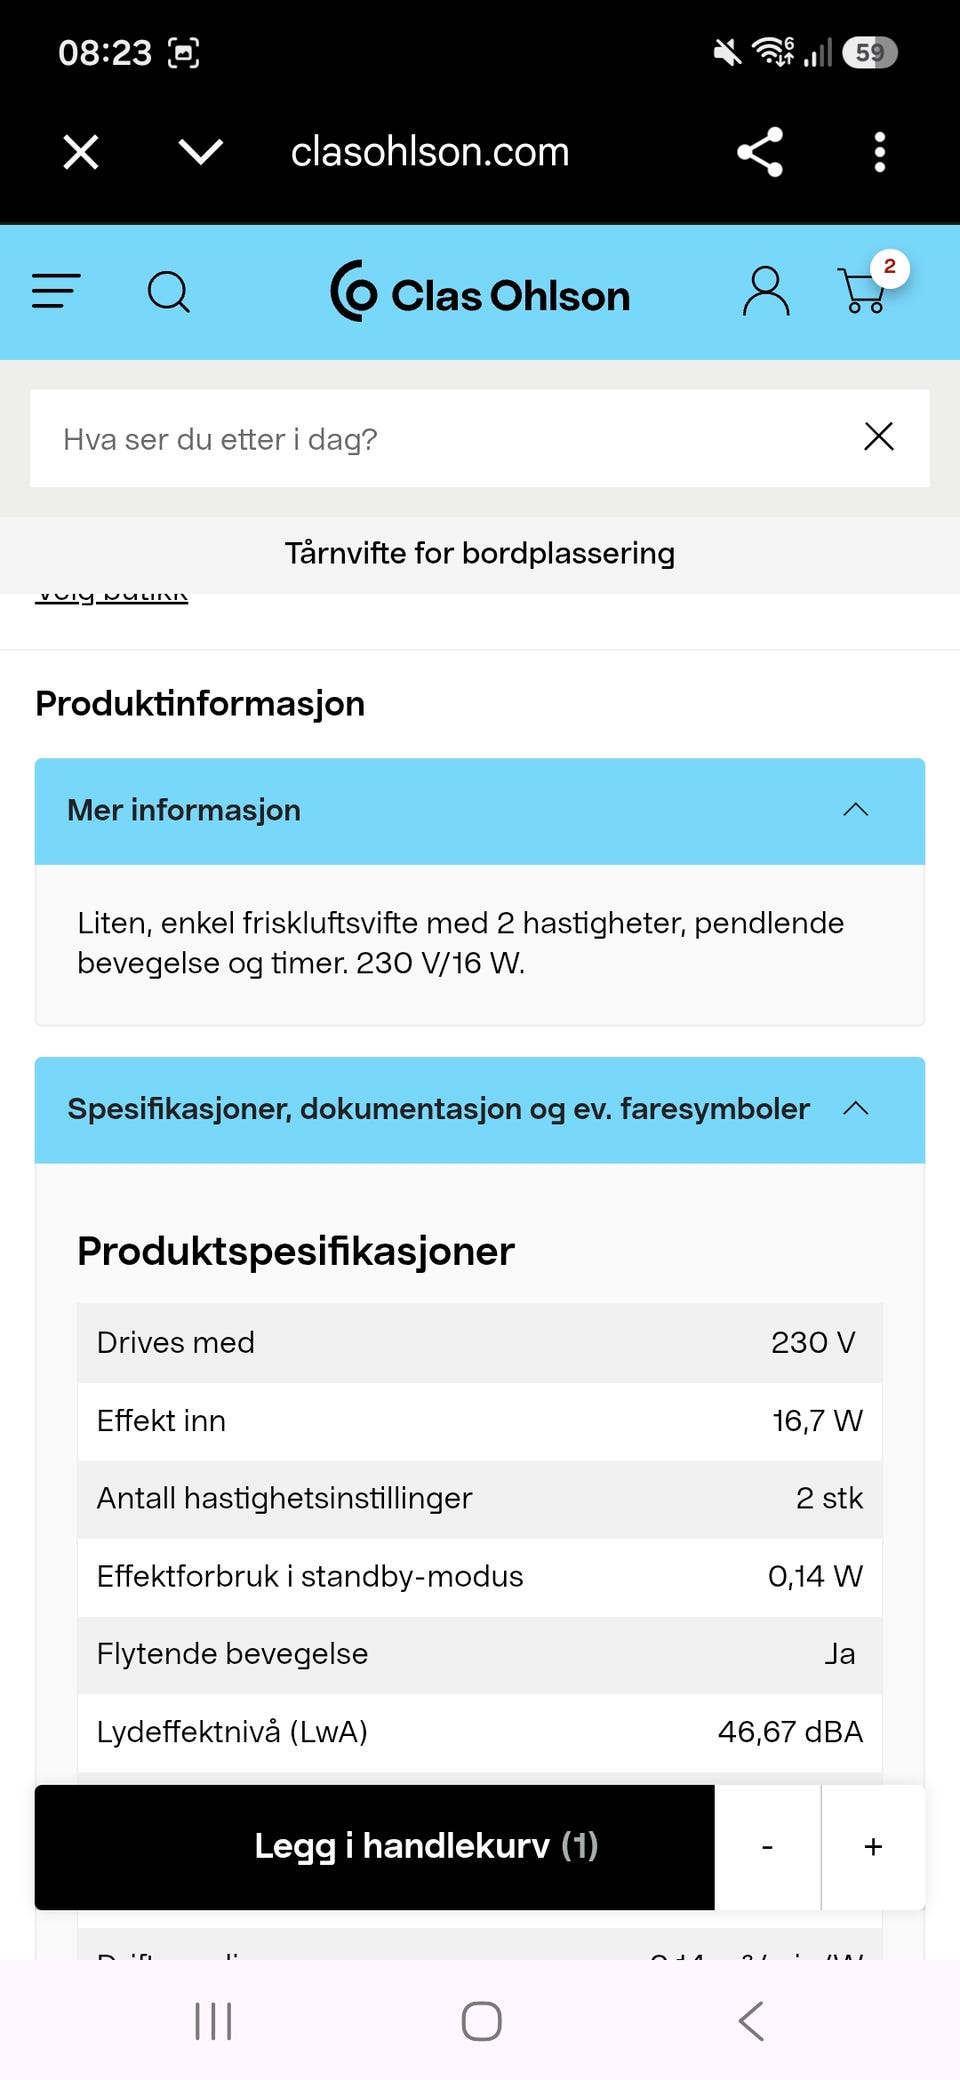Tap the Android home button
This screenshot has width=960, height=2080.
481,2021
